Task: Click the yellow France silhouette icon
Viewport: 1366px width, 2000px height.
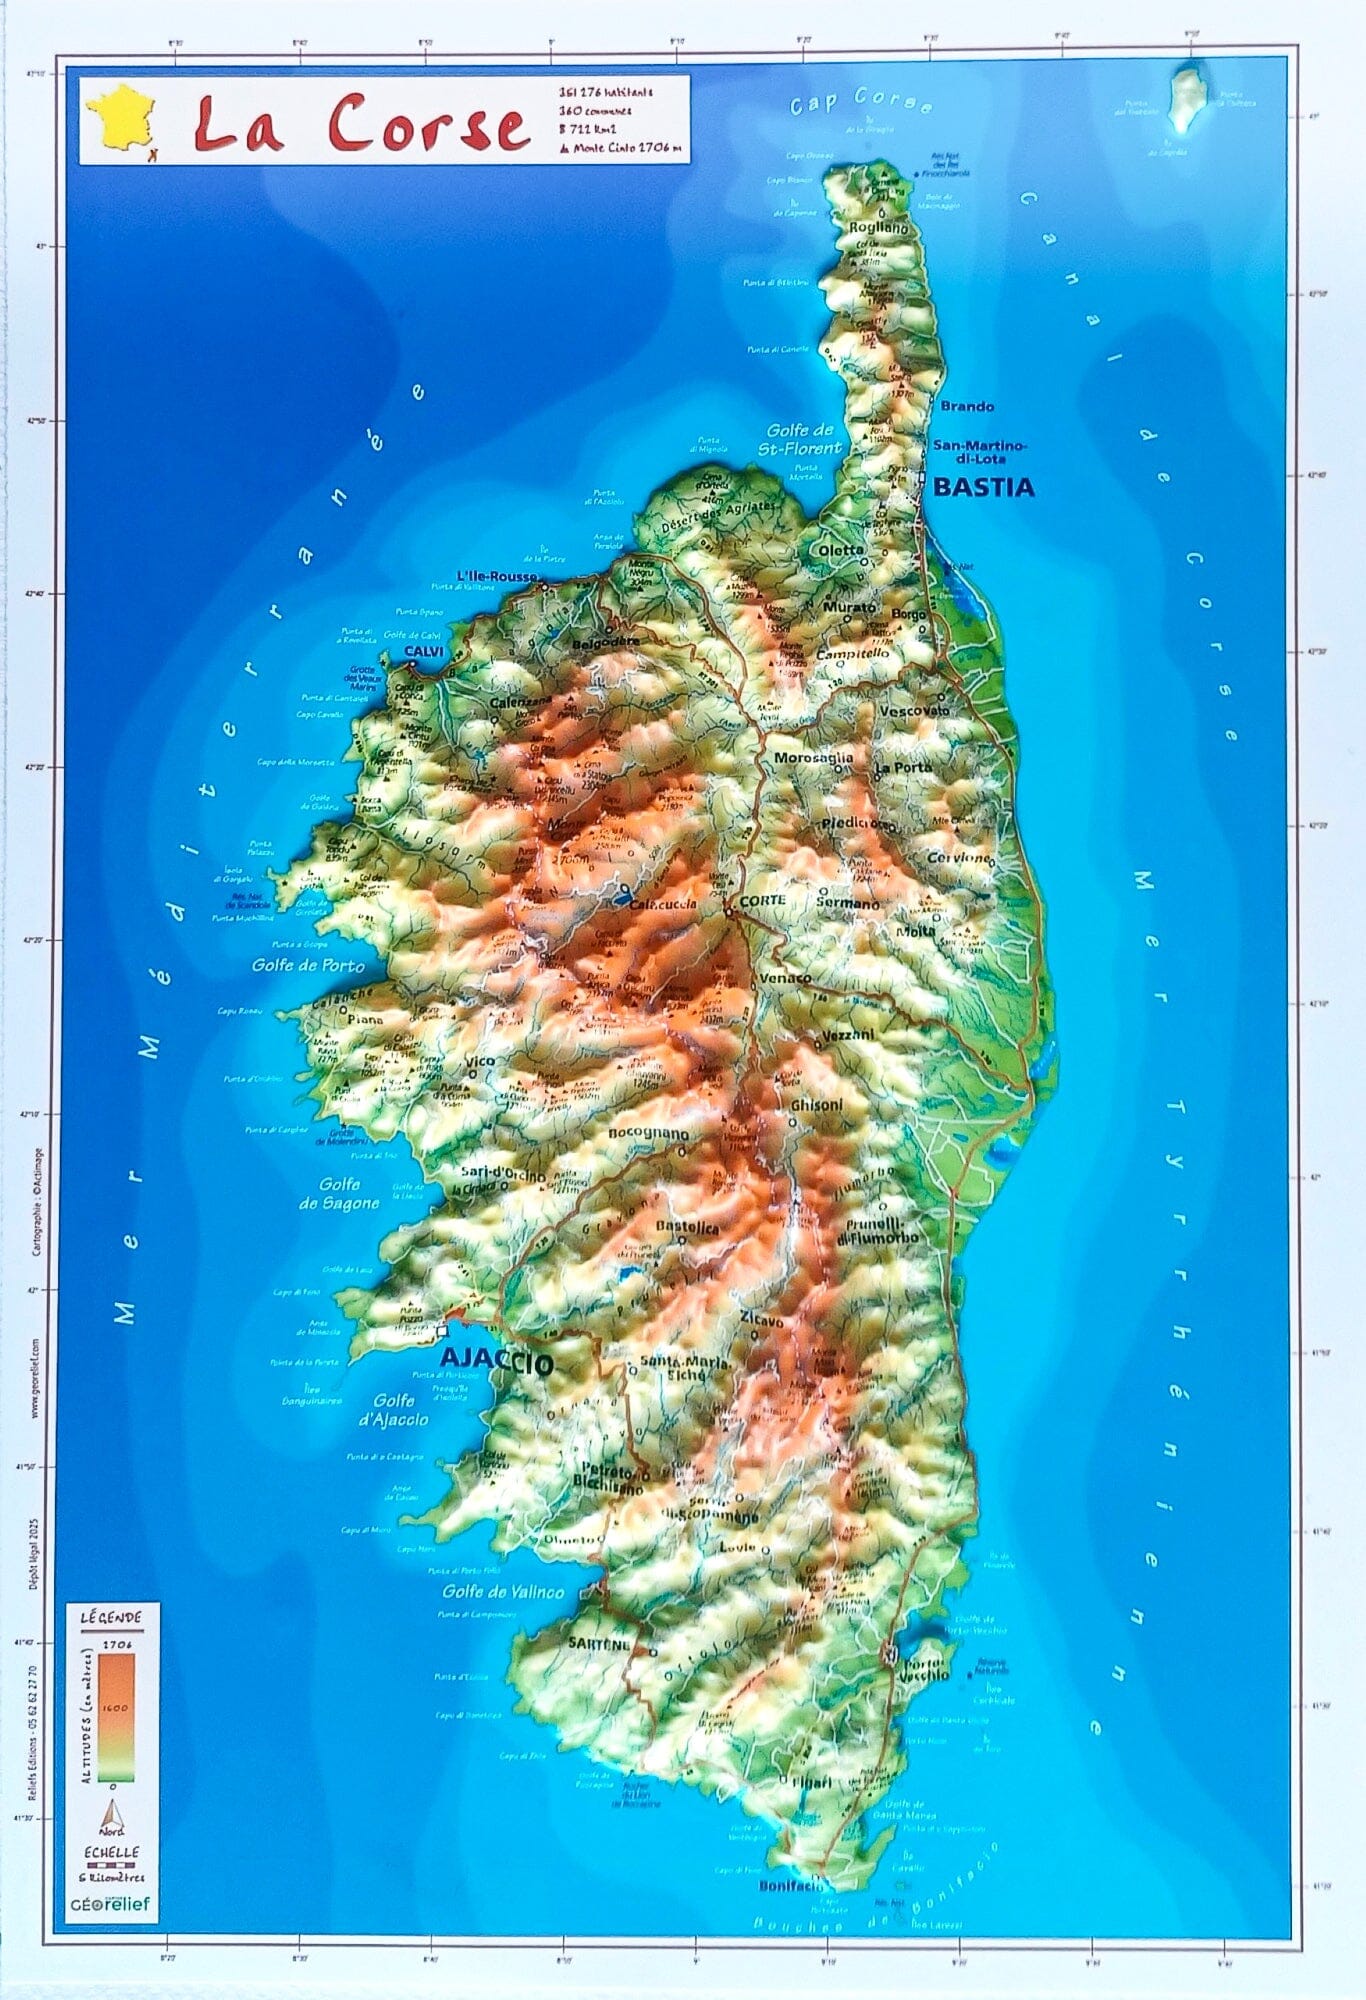Action: 122,120
